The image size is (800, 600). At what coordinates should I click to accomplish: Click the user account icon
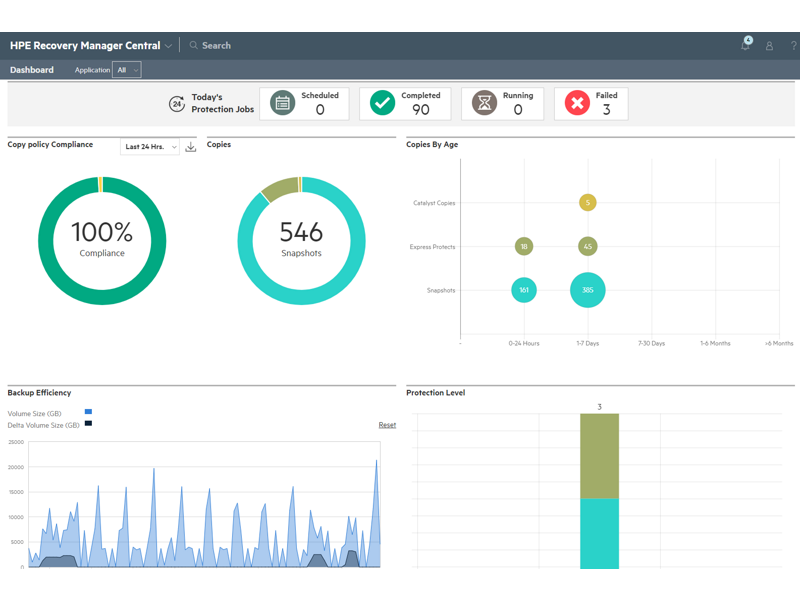click(x=769, y=46)
